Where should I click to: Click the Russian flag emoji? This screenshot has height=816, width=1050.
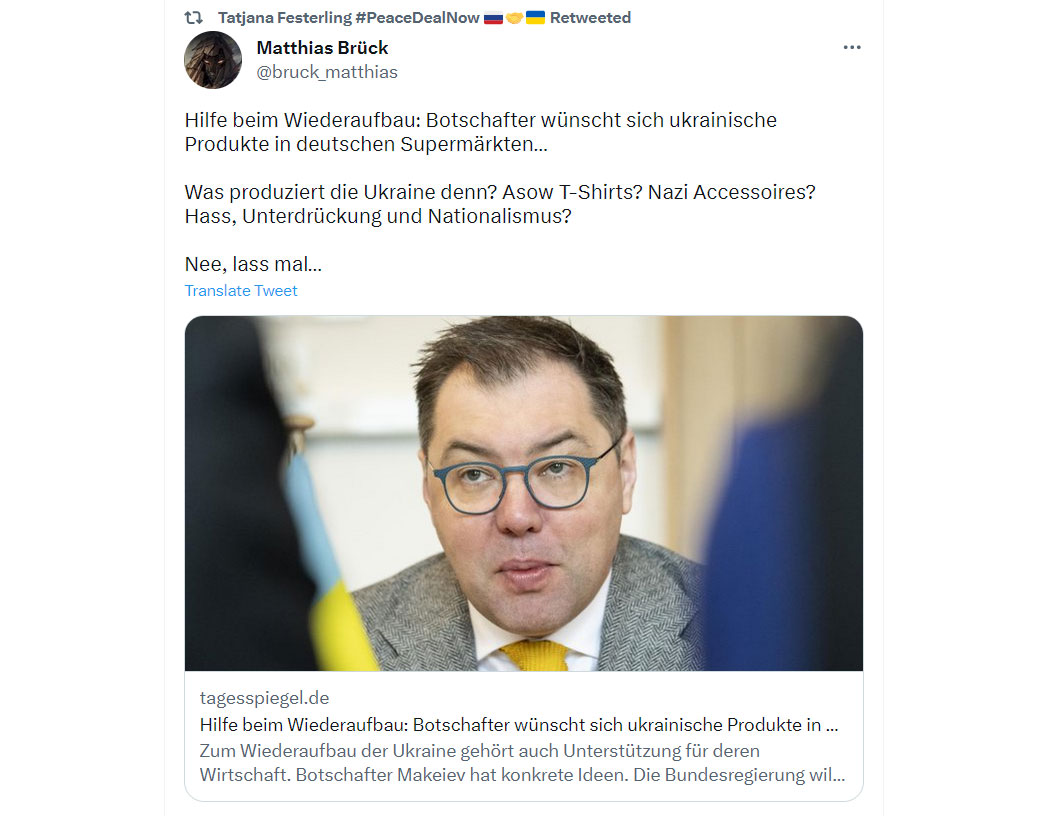(493, 18)
